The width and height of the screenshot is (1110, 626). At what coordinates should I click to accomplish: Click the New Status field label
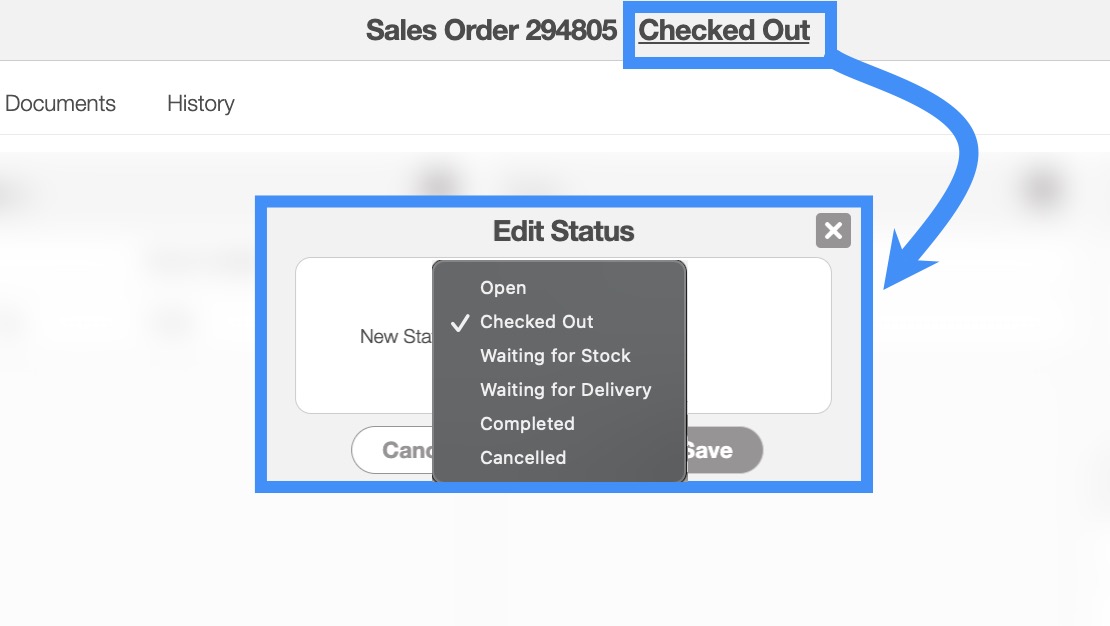pos(395,337)
